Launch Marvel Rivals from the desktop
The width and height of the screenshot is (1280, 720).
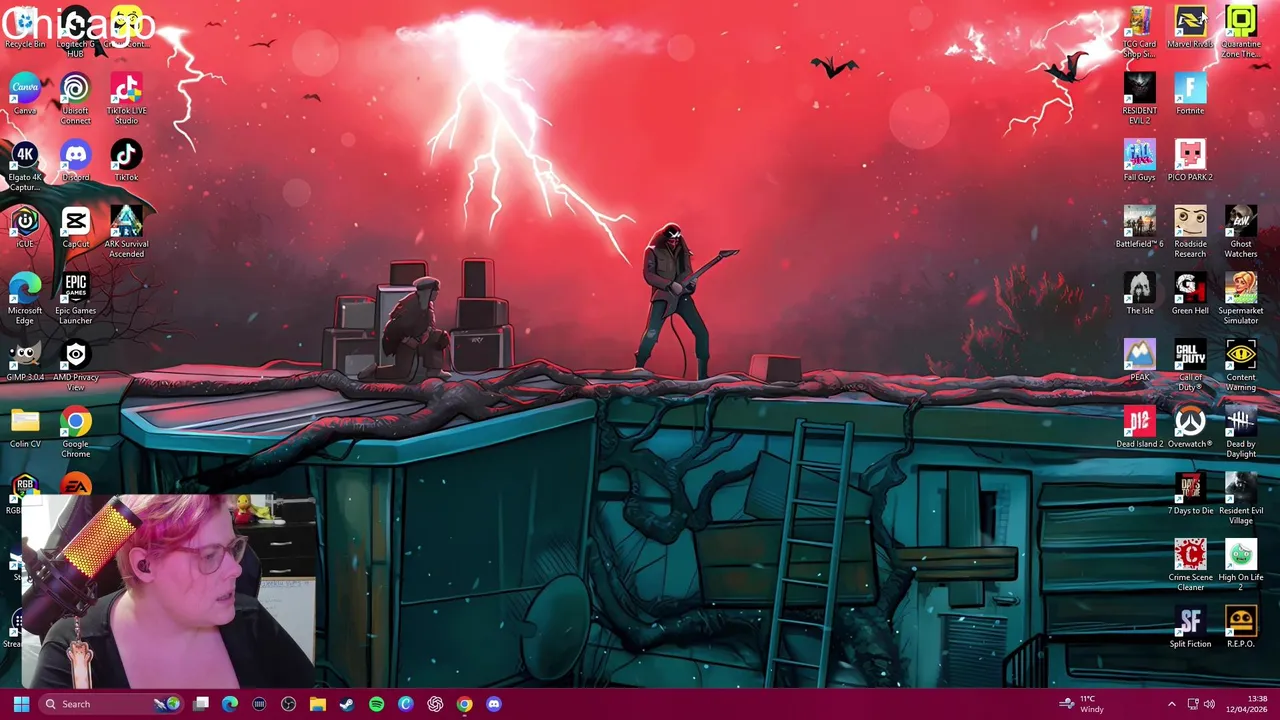[x=1190, y=27]
